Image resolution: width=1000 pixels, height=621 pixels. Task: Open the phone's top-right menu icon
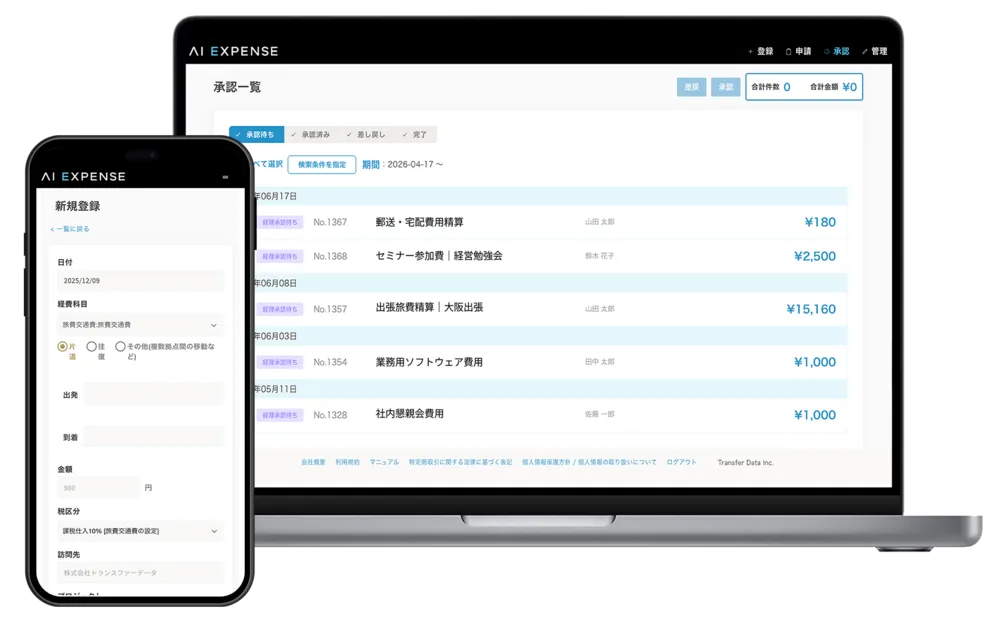(x=225, y=177)
